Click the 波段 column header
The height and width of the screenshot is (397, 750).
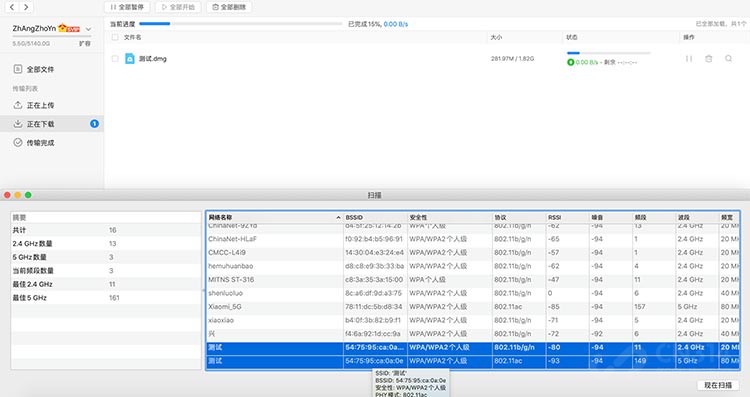click(x=697, y=217)
